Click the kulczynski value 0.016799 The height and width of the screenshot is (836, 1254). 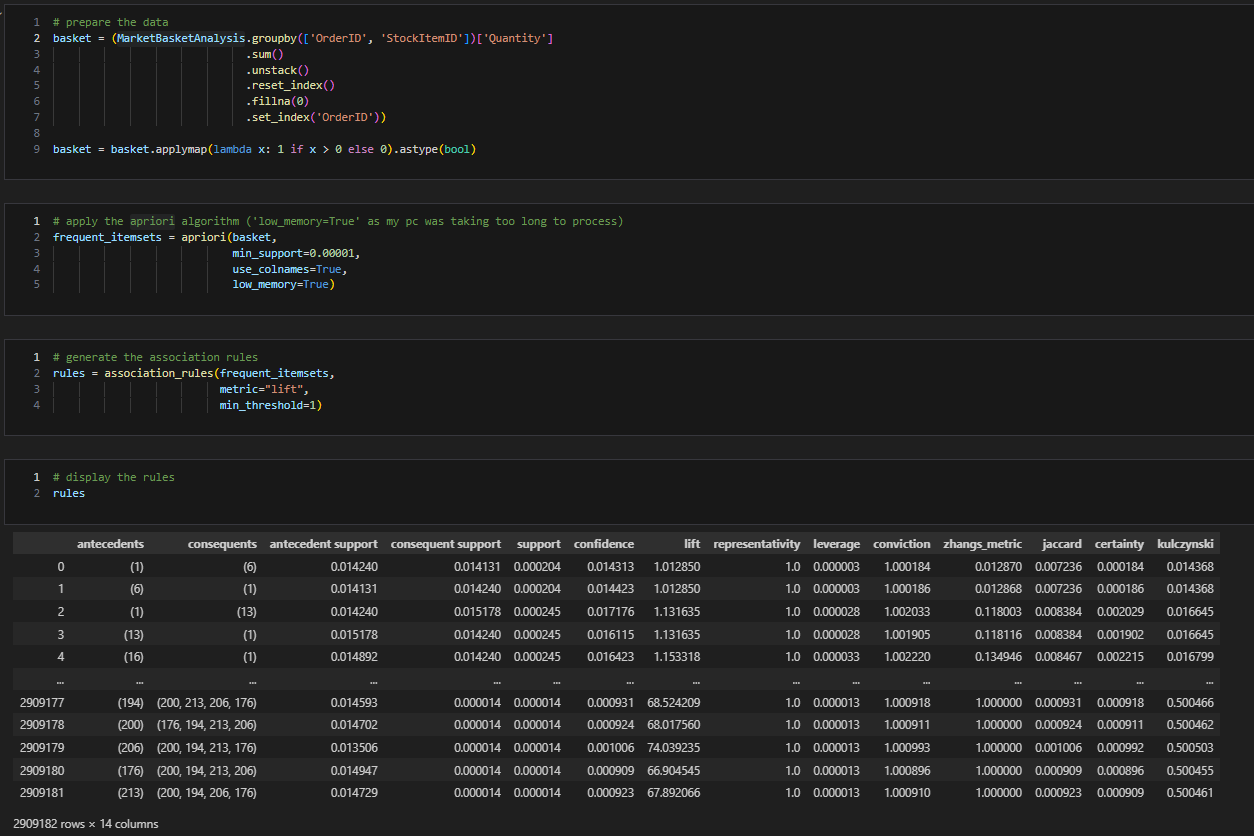click(x=1190, y=657)
